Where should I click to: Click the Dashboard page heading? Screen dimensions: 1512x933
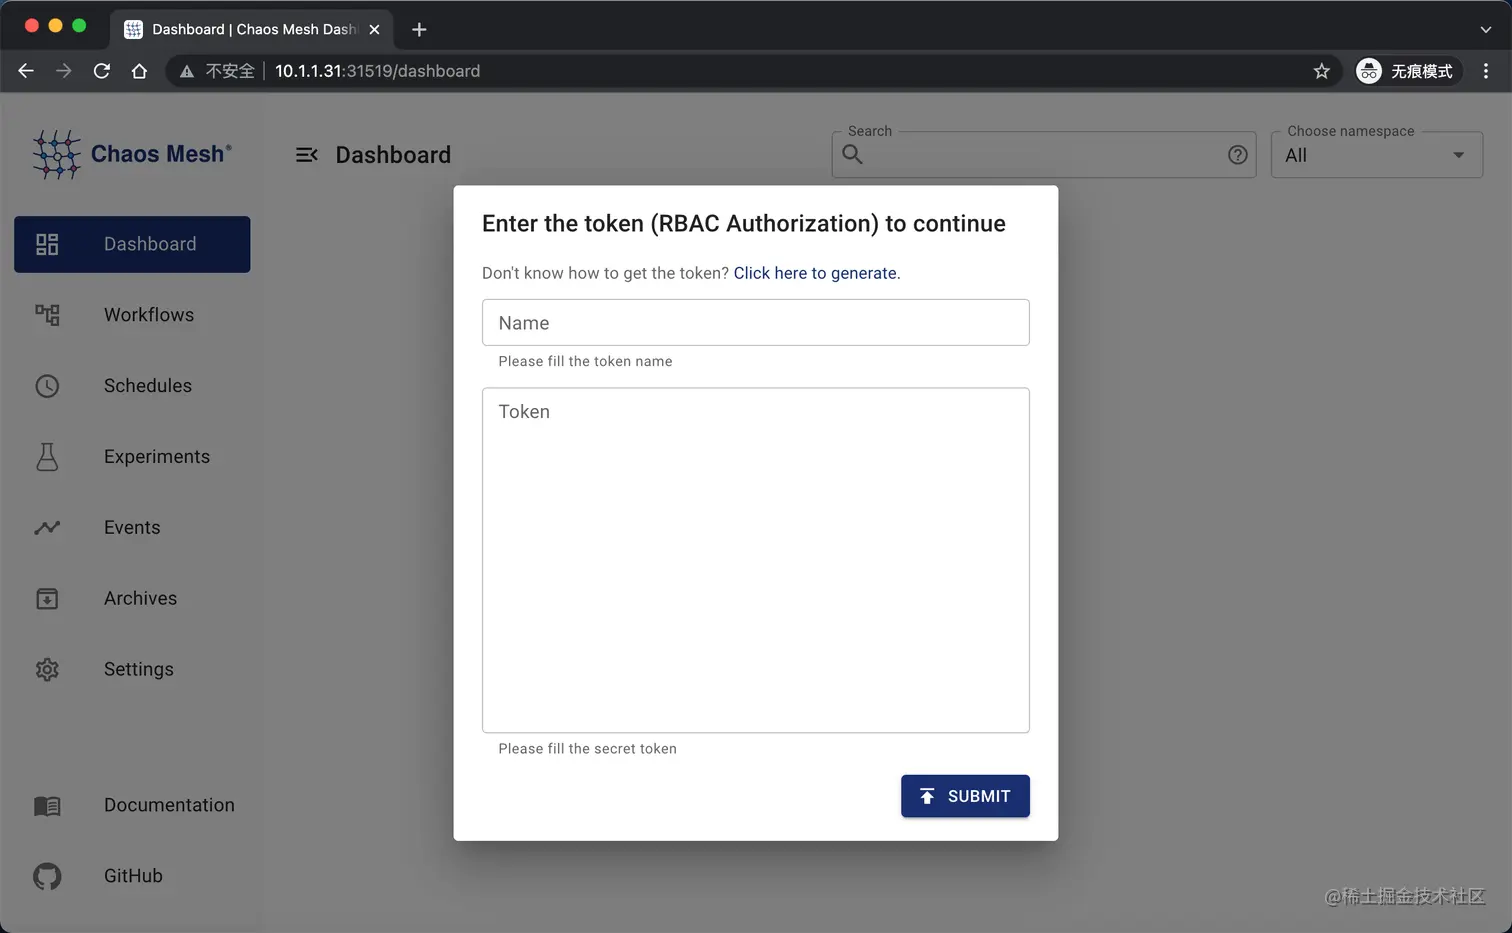coord(393,155)
